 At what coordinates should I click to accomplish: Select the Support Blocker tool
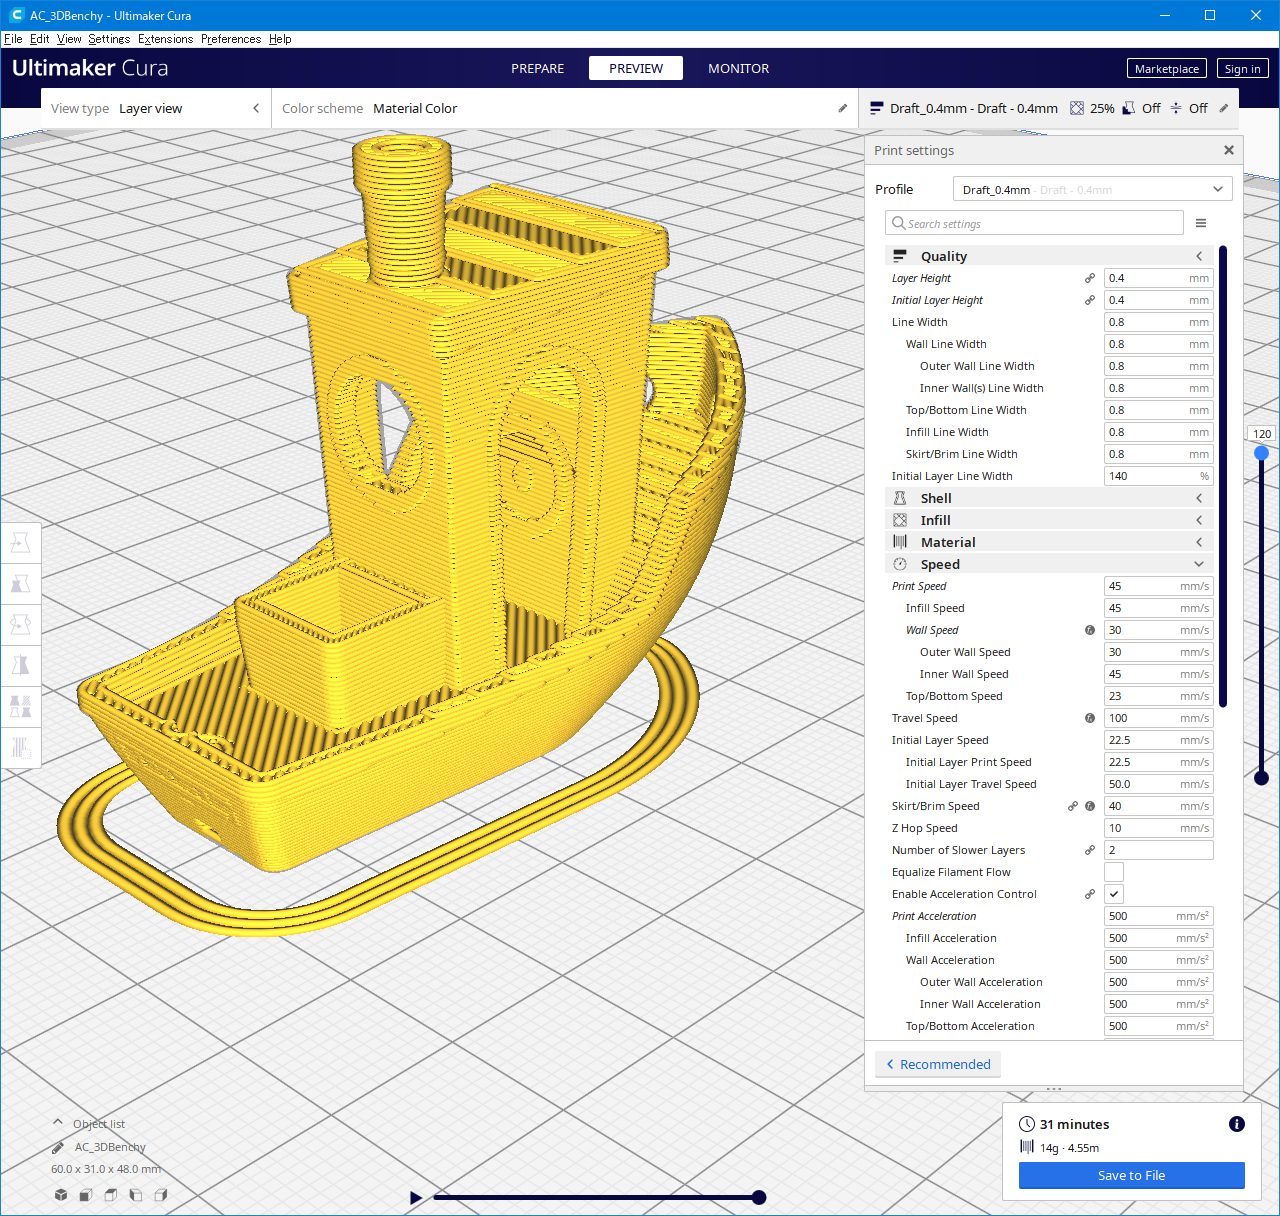[20, 748]
